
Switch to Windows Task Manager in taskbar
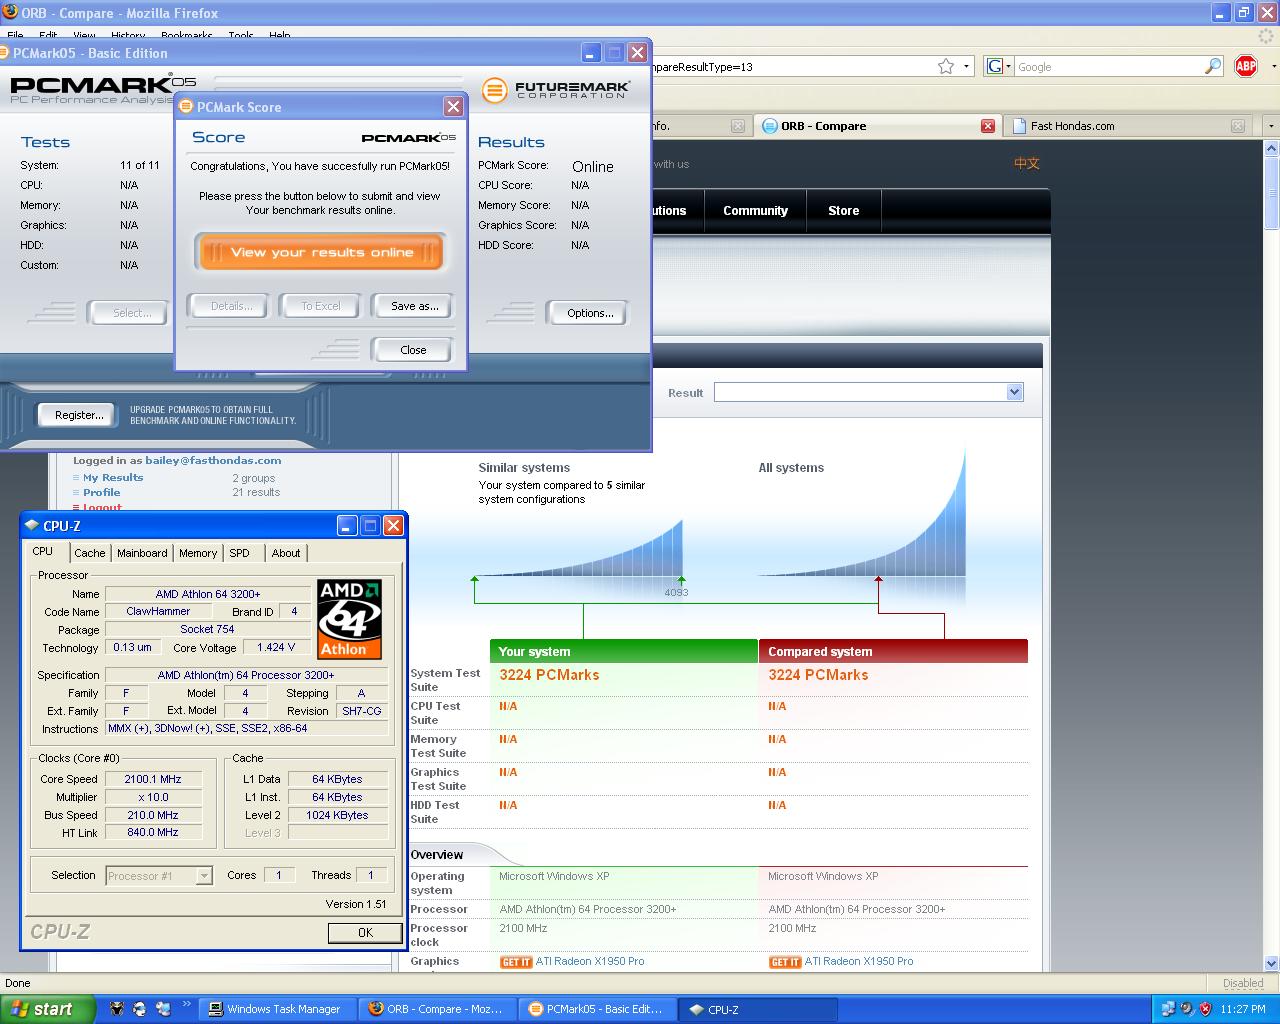279,1009
